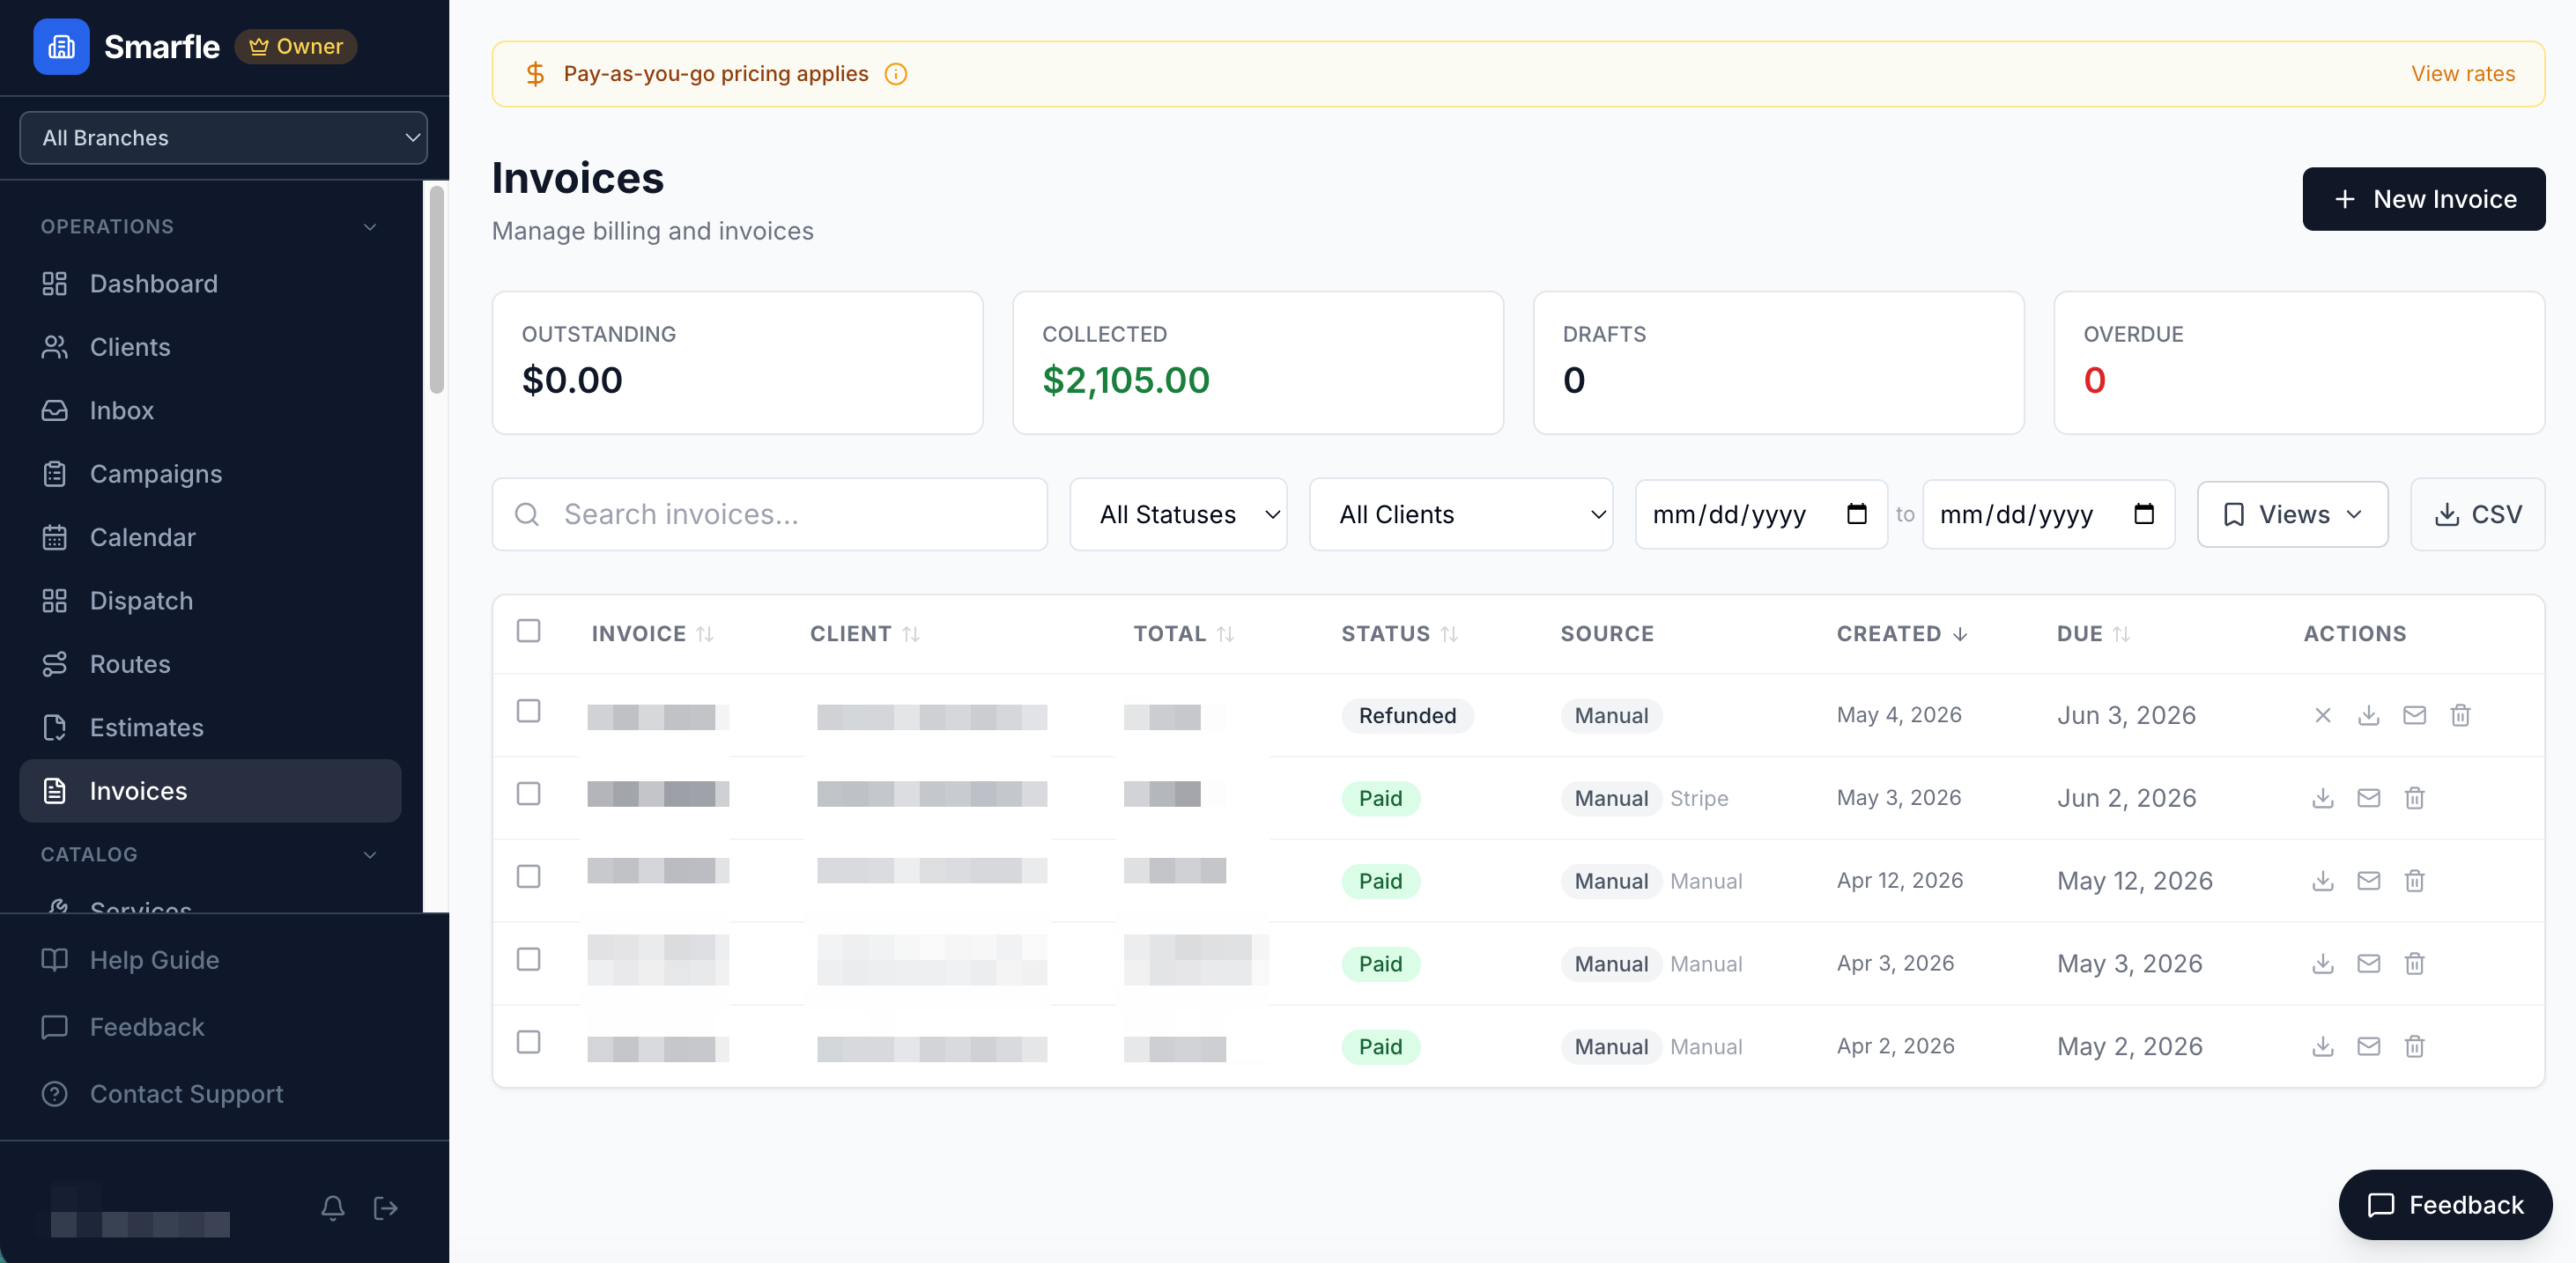This screenshot has width=2576, height=1263.
Task: Collapse the Operations section
Action: tap(370, 227)
